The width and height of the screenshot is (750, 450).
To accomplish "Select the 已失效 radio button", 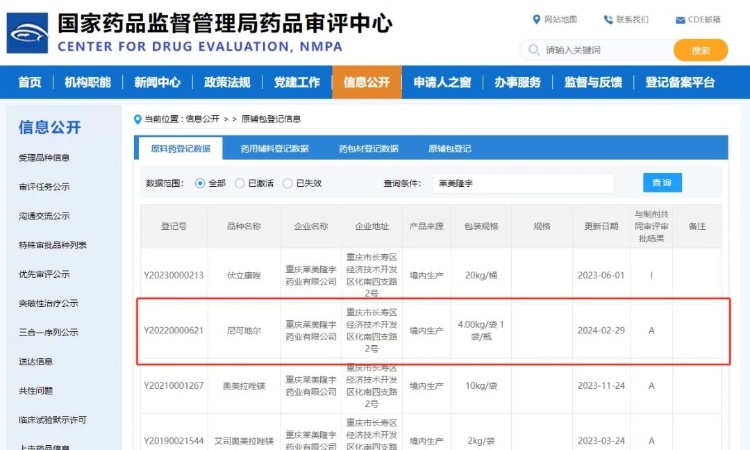I will (x=288, y=183).
